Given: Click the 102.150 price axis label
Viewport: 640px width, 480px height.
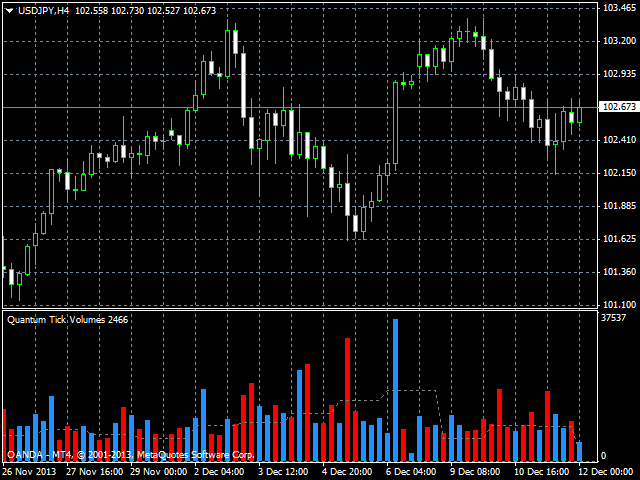Looking at the screenshot, I should click(x=619, y=173).
